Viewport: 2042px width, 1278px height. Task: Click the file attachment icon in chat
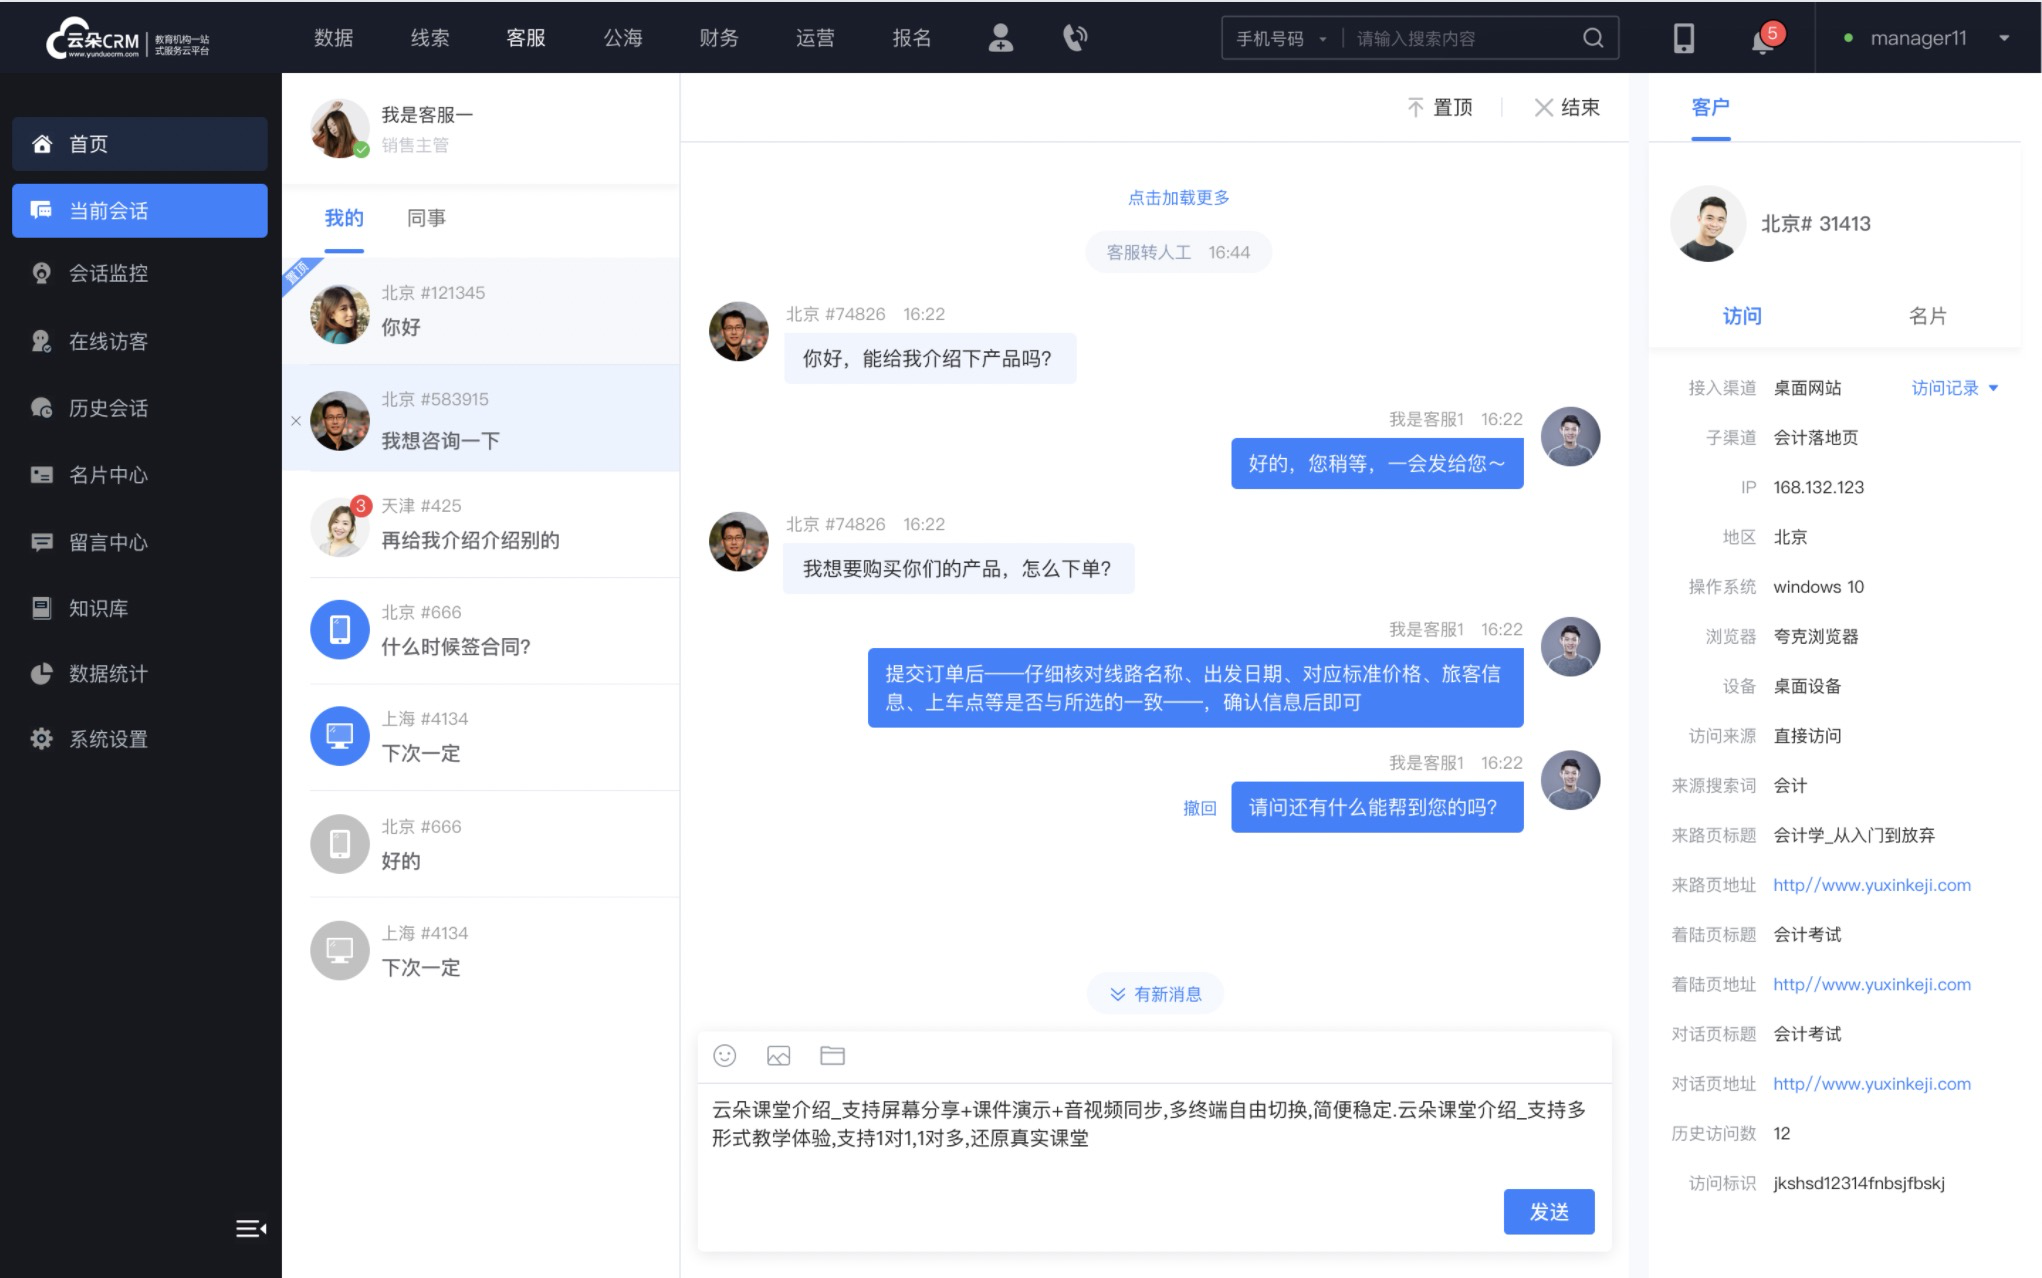click(832, 1056)
